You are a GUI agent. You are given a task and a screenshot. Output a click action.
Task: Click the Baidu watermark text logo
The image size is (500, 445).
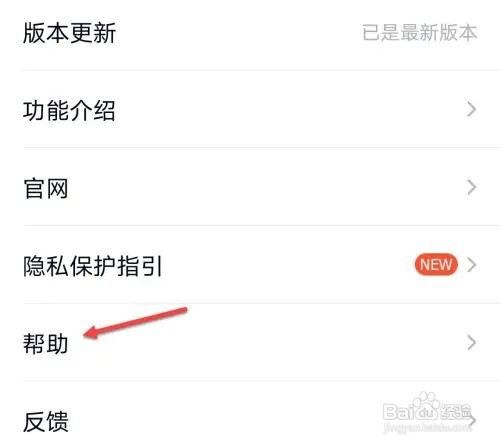pyautogui.click(x=411, y=412)
